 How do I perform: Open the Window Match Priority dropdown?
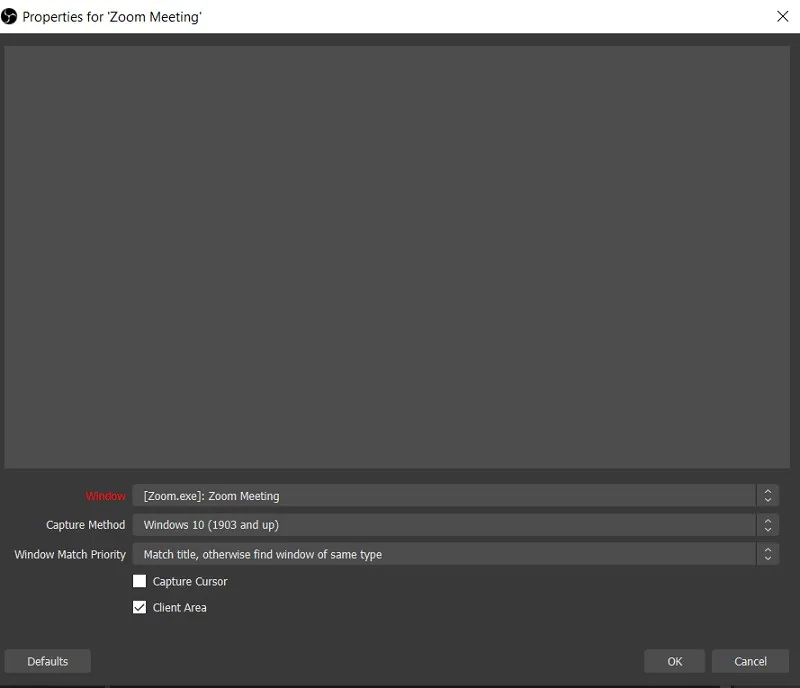(455, 554)
